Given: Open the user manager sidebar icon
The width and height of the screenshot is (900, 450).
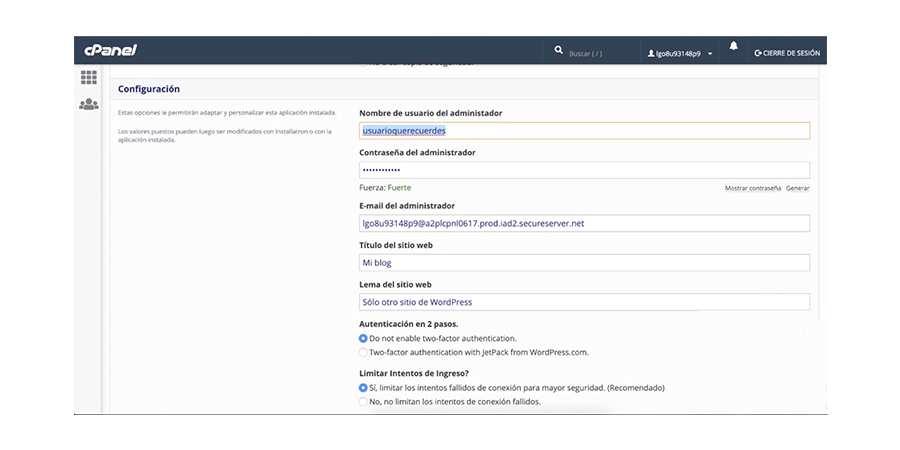Looking at the screenshot, I should click(88, 104).
